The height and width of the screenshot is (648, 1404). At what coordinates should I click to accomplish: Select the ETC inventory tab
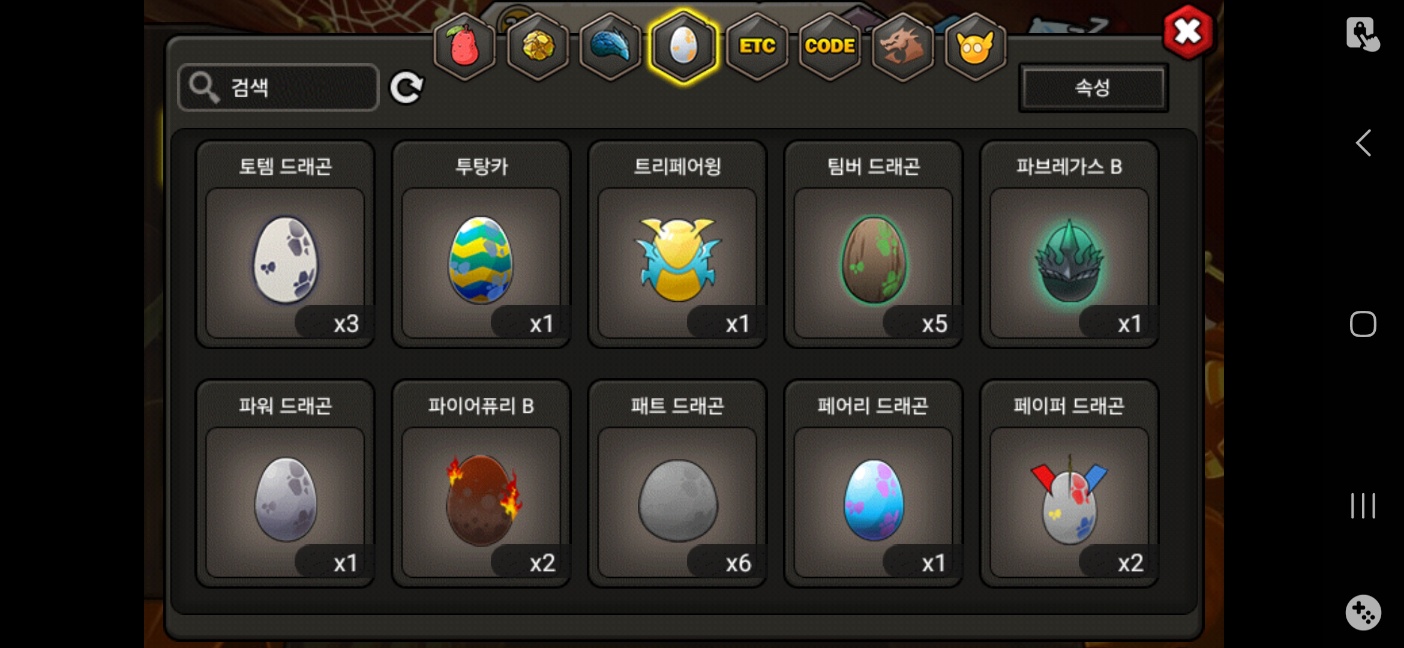[x=757, y=46]
